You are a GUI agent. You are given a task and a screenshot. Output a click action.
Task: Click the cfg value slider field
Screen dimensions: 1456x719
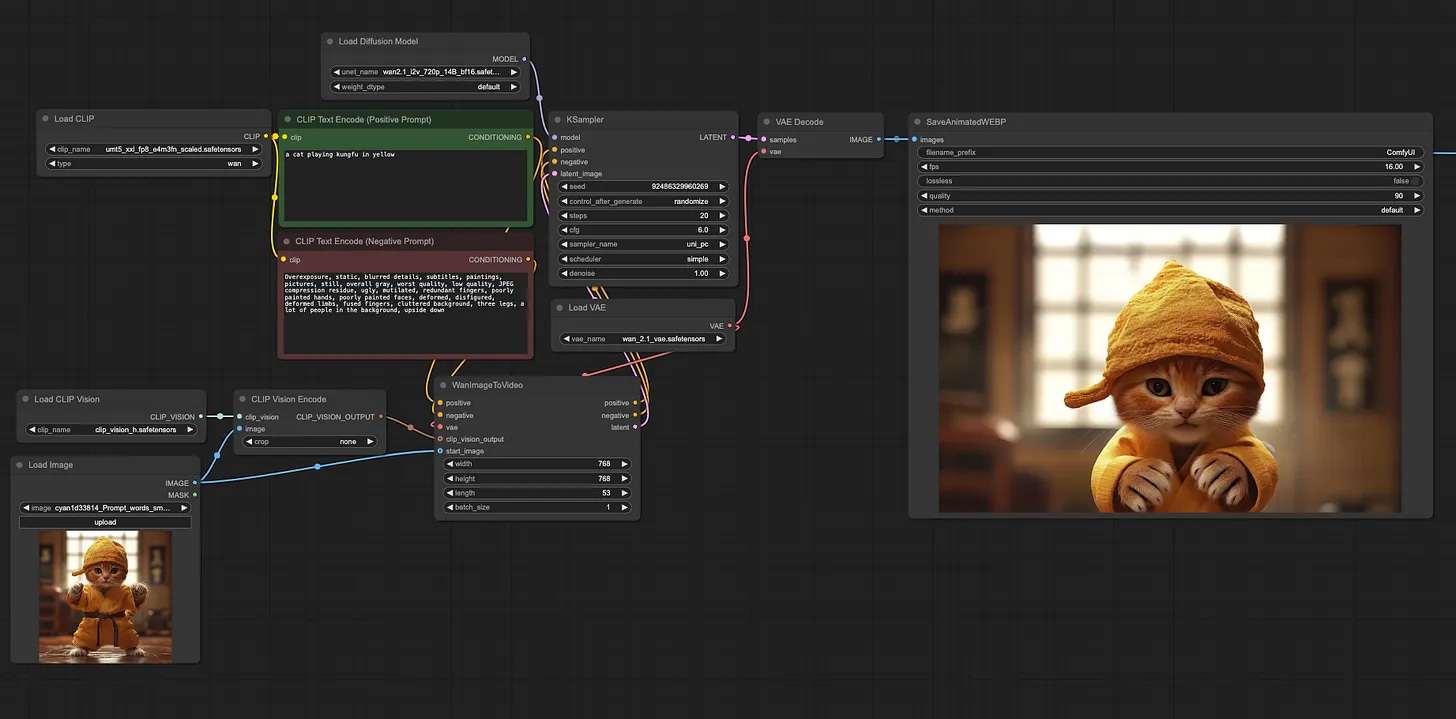tap(642, 230)
